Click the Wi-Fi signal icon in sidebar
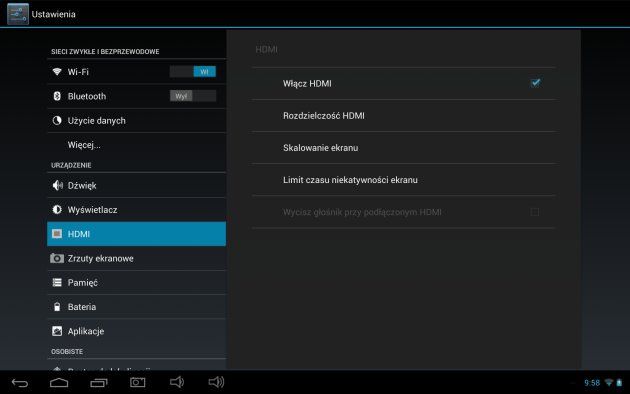 pyautogui.click(x=57, y=71)
